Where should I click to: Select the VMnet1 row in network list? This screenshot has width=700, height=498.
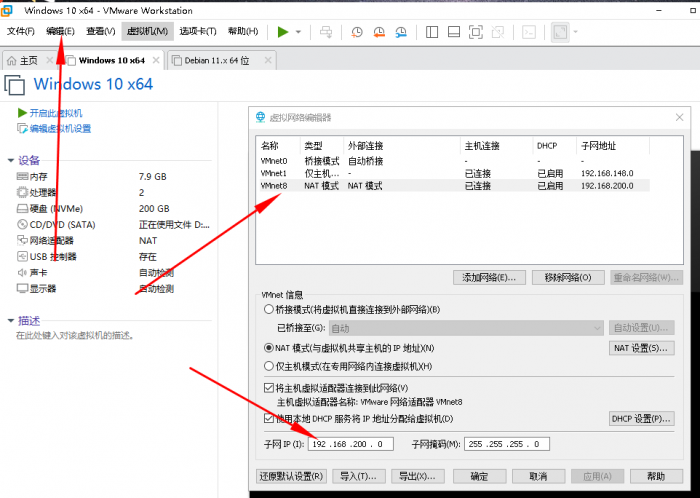pyautogui.click(x=454, y=173)
